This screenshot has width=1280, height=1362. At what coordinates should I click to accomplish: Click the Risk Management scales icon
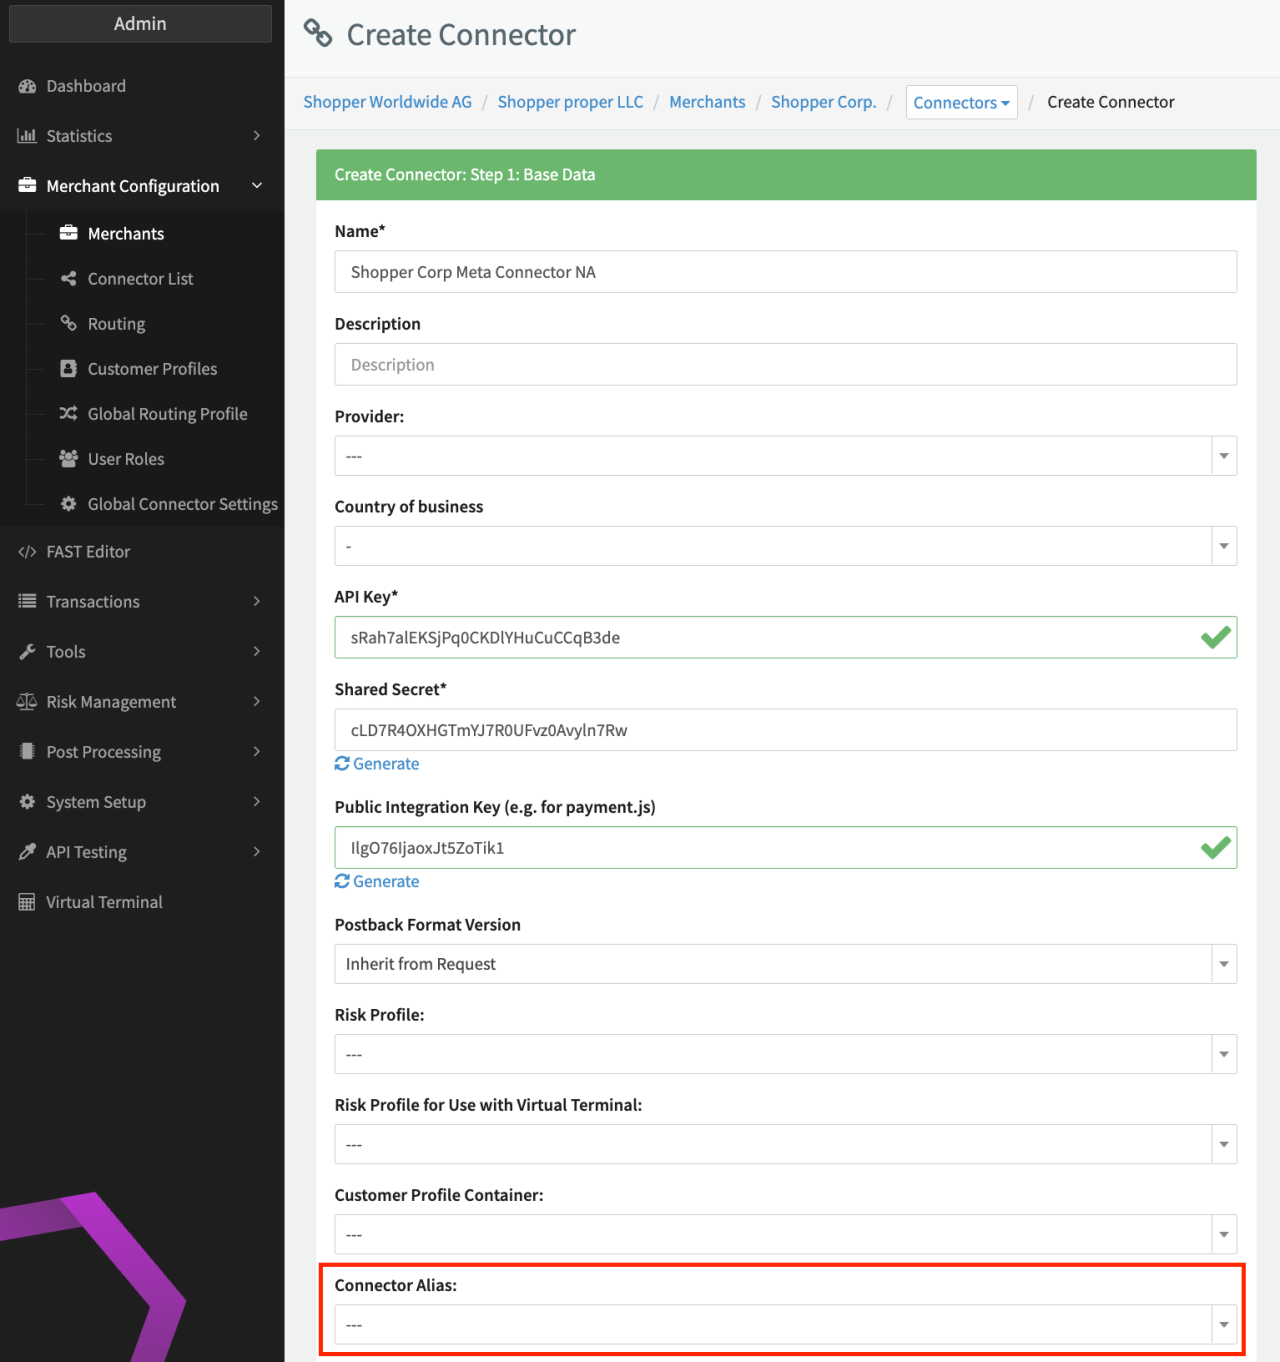pos(27,702)
